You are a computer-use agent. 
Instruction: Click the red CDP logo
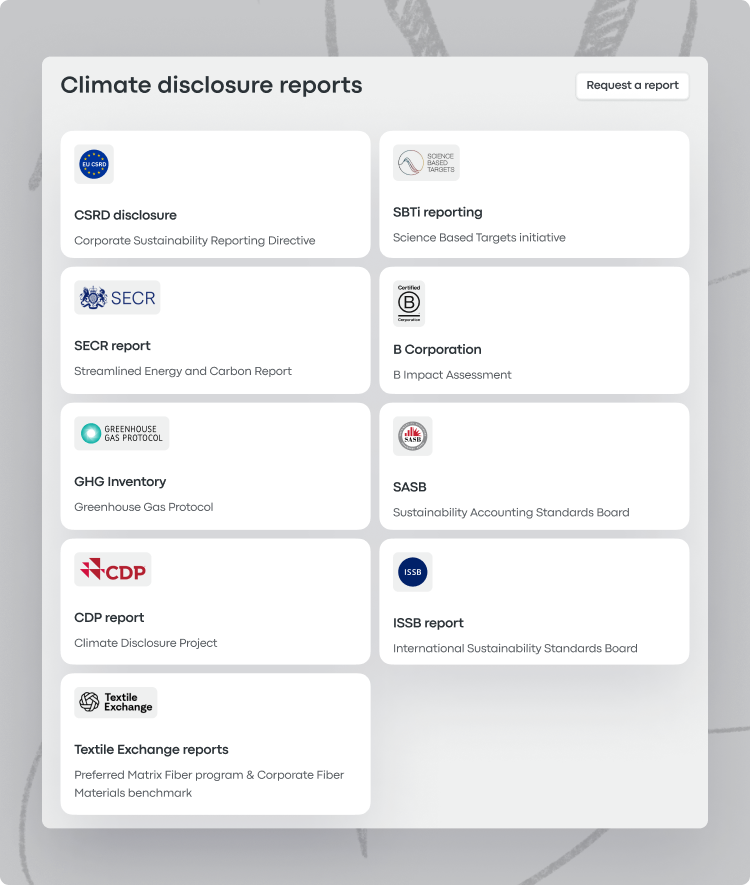point(113,569)
